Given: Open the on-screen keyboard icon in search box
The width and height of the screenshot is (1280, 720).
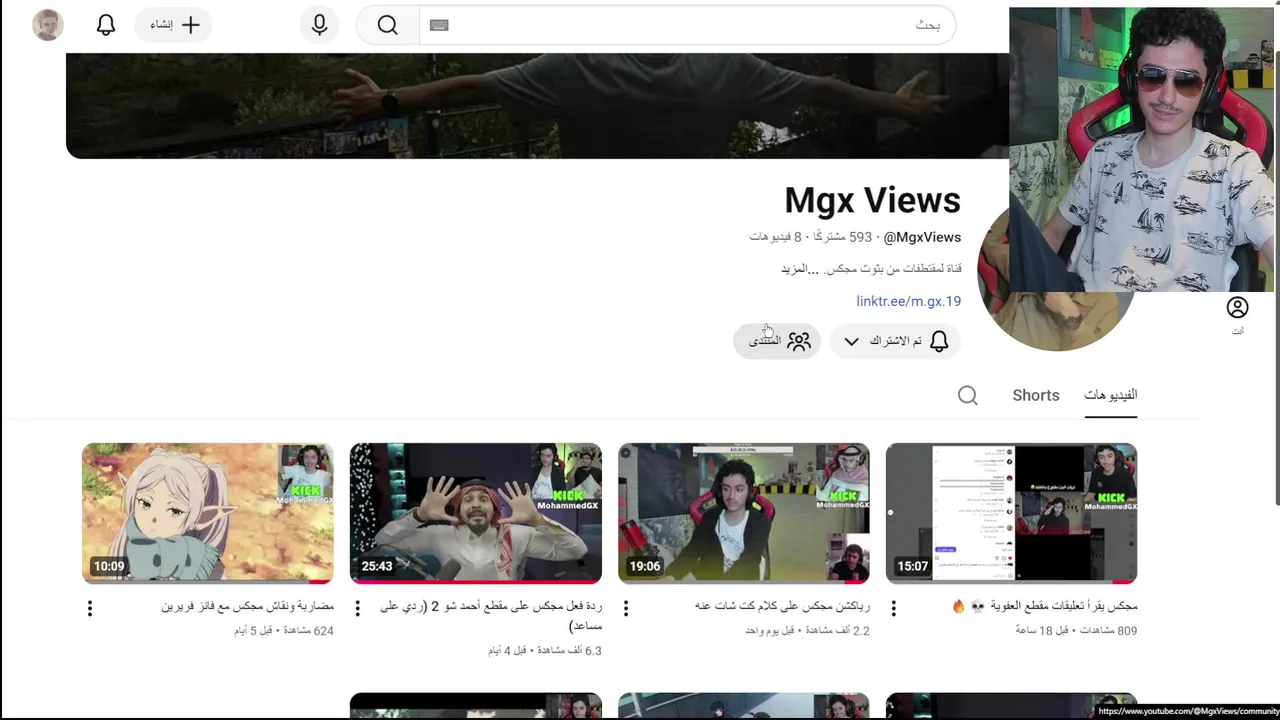Looking at the screenshot, I should (x=439, y=25).
